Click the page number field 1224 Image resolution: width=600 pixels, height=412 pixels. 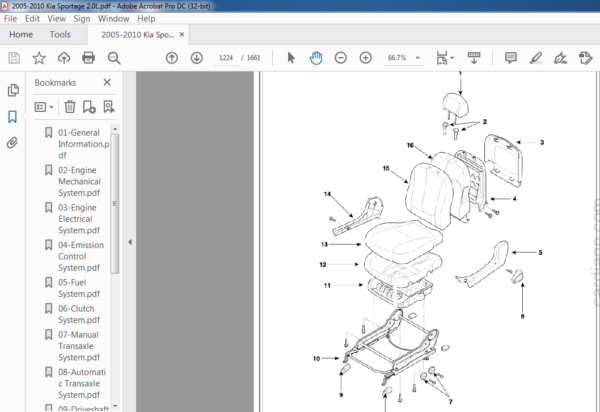pyautogui.click(x=226, y=58)
